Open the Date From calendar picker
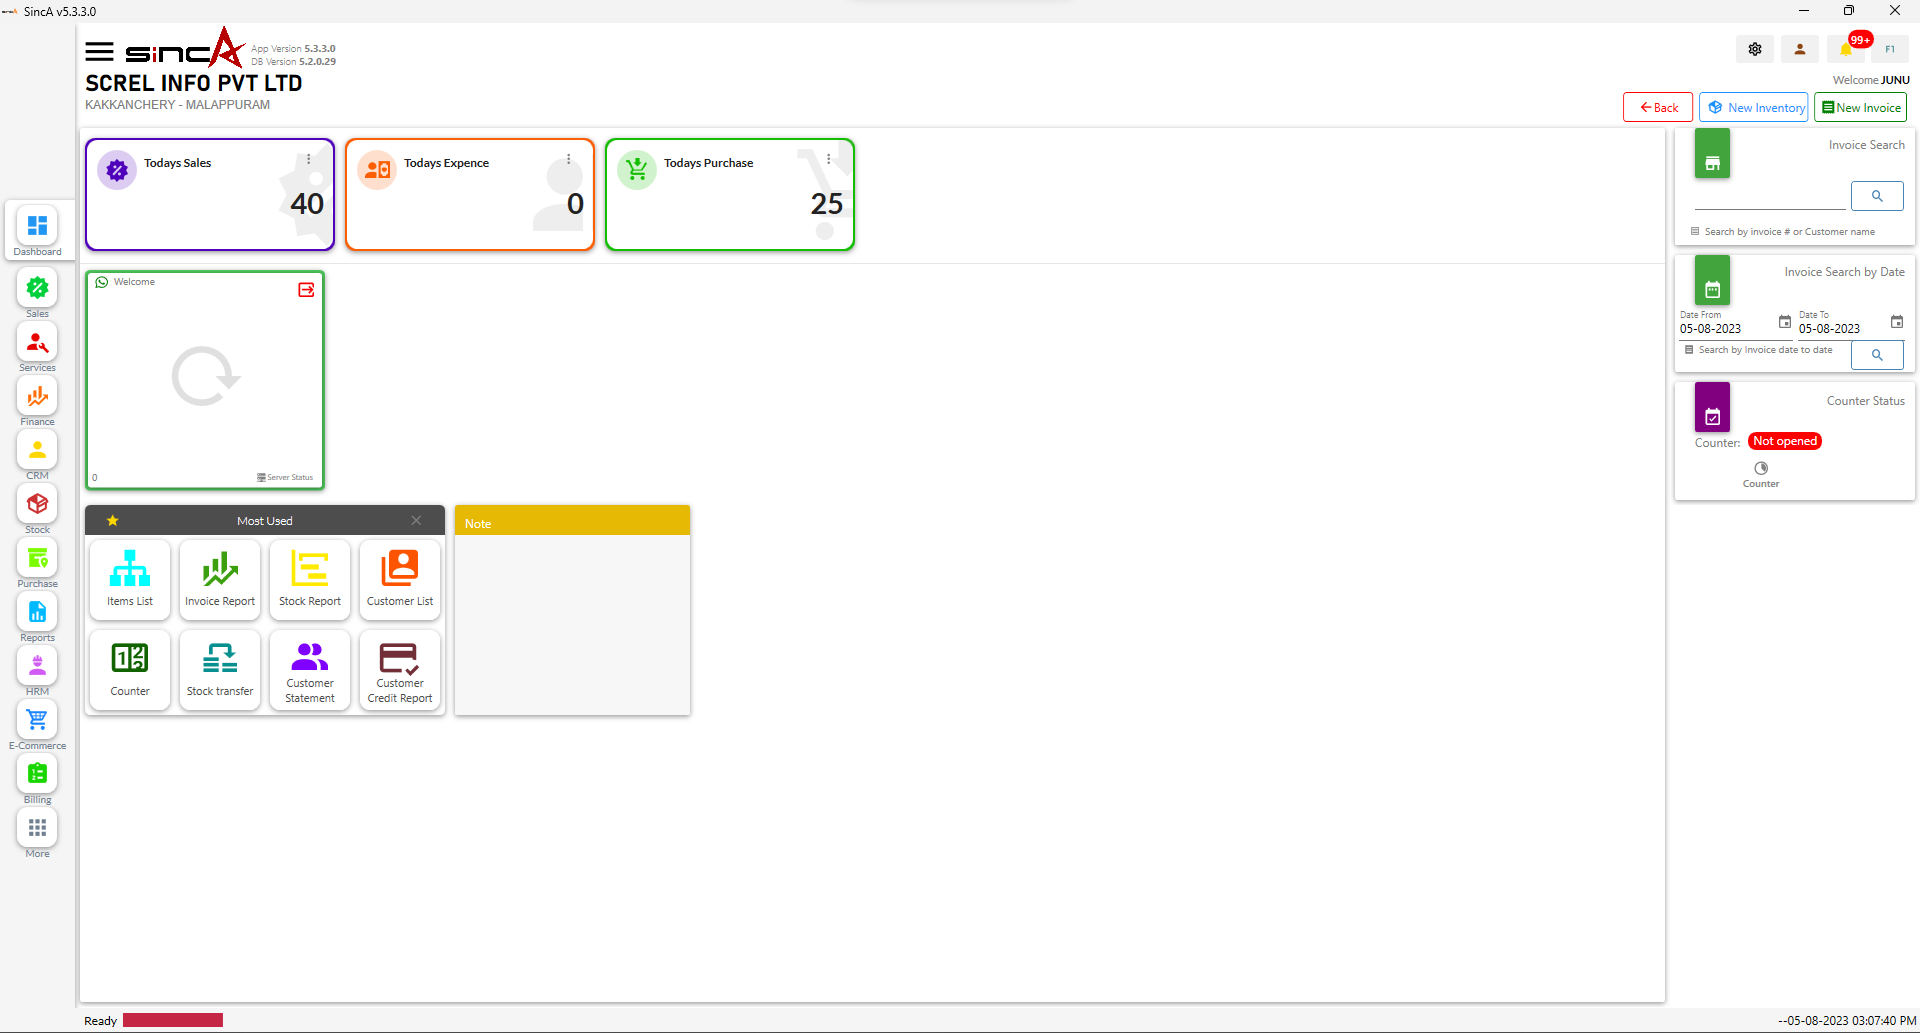The height and width of the screenshot is (1033, 1920). tap(1785, 322)
